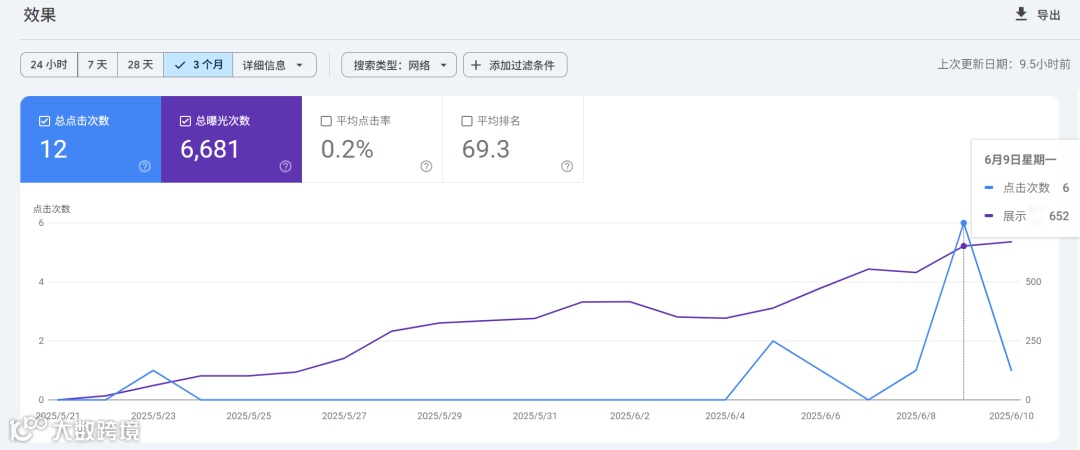The height and width of the screenshot is (450, 1080).
Task: Select the 24 小时 range tab
Action: tap(49, 65)
